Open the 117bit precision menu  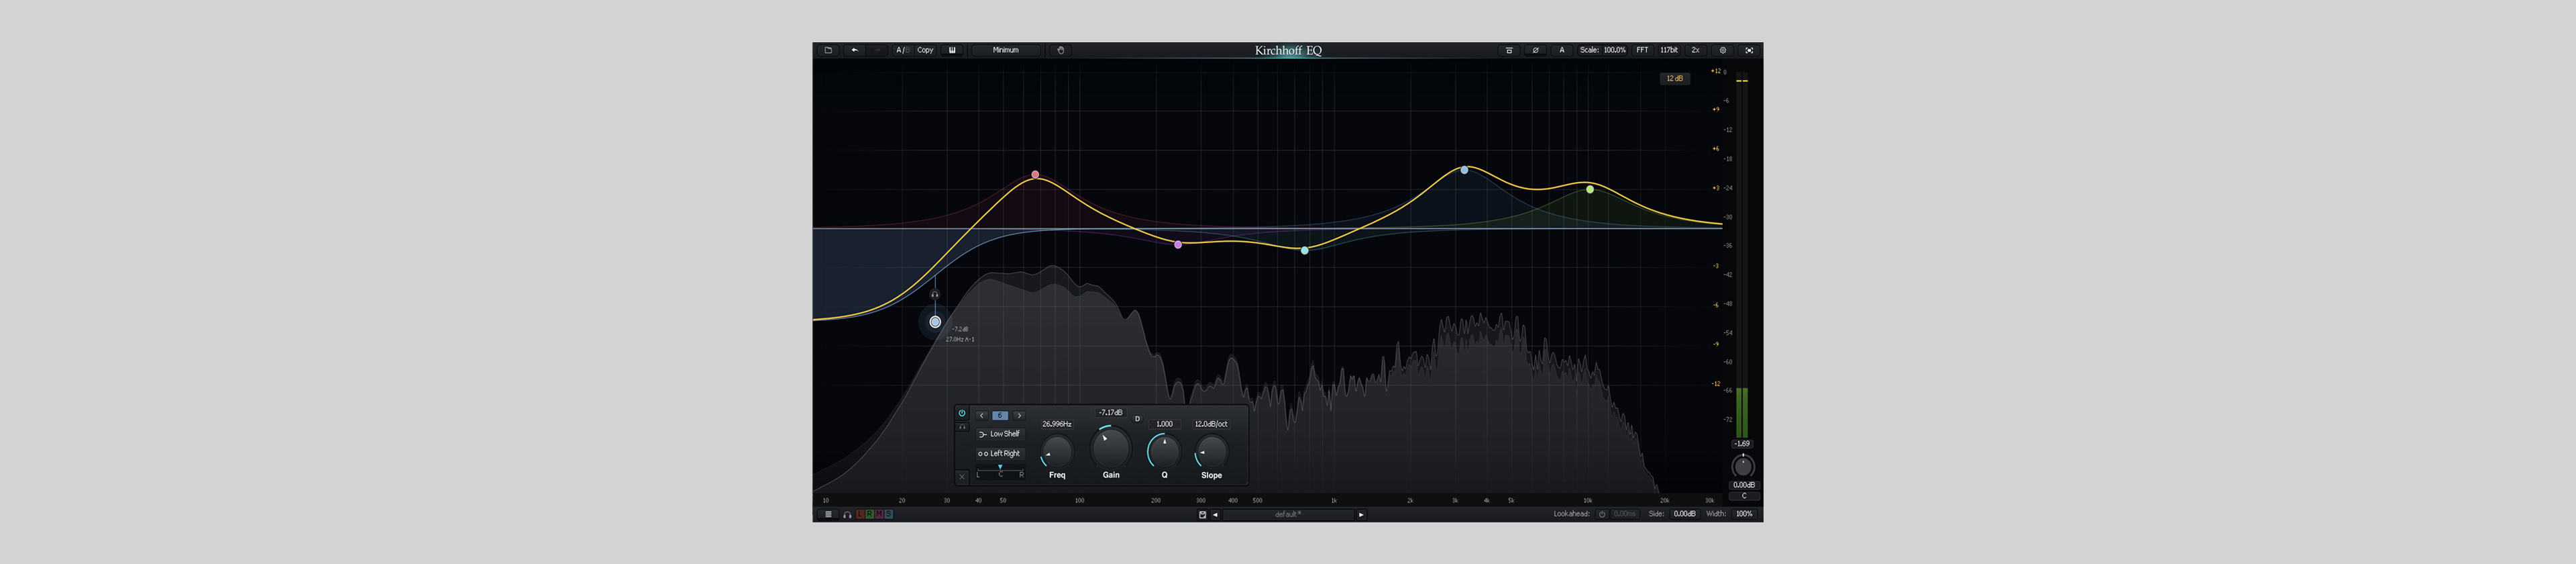pyautogui.click(x=1669, y=50)
